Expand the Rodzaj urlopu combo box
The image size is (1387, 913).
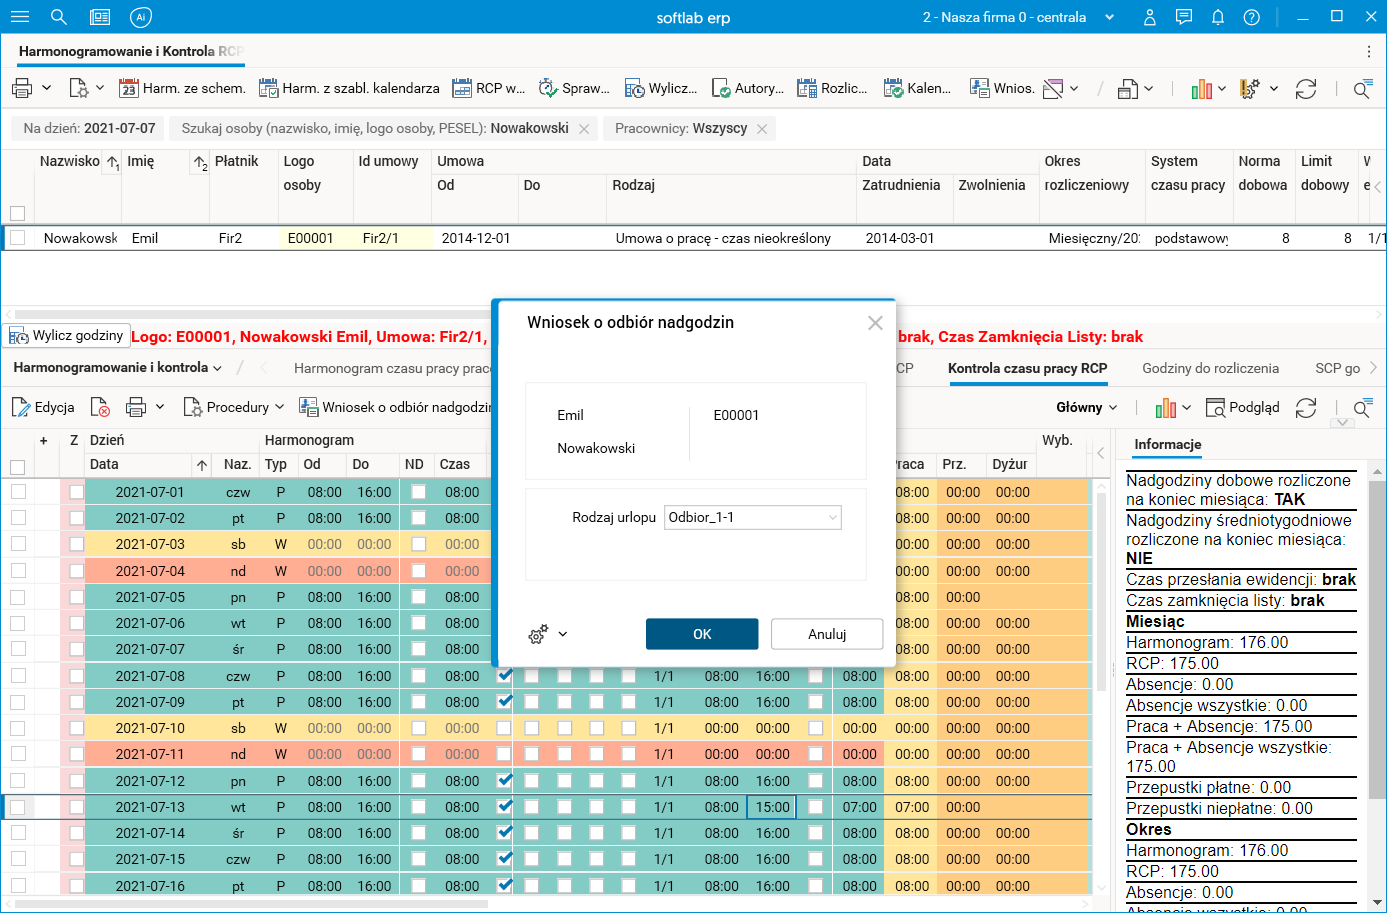click(x=832, y=517)
